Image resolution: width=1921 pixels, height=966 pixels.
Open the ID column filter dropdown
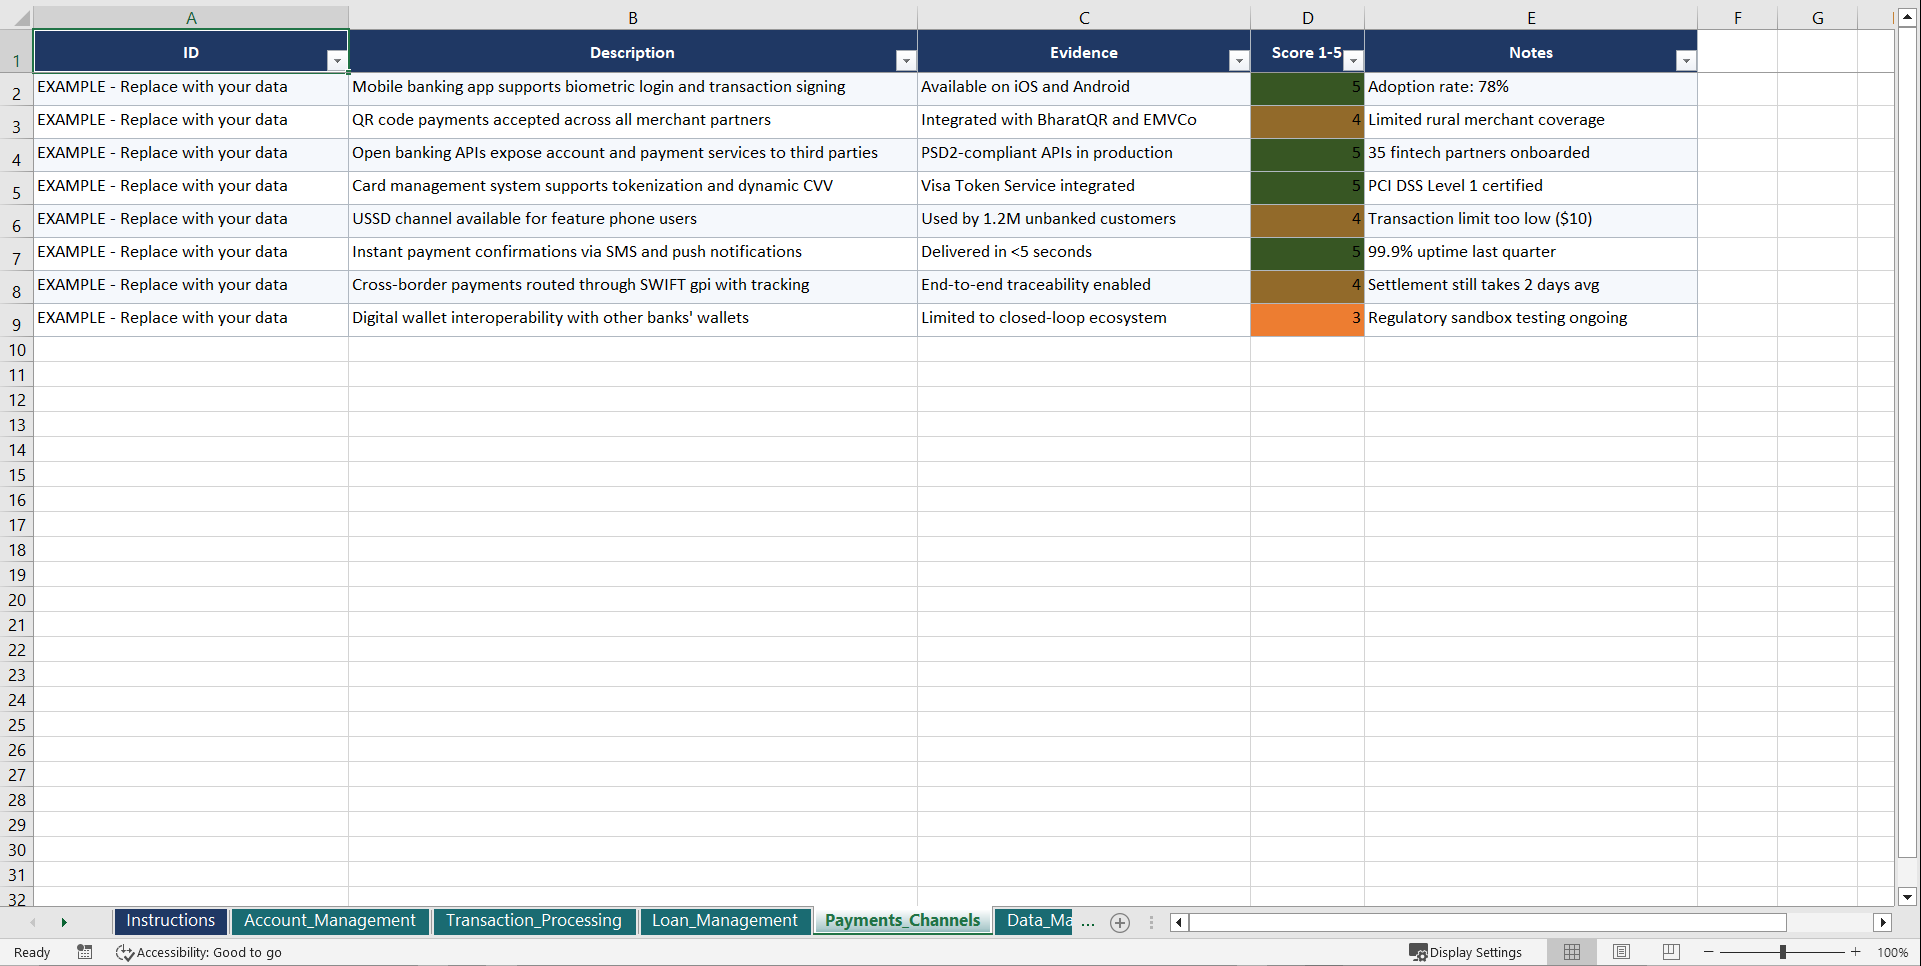tap(338, 61)
